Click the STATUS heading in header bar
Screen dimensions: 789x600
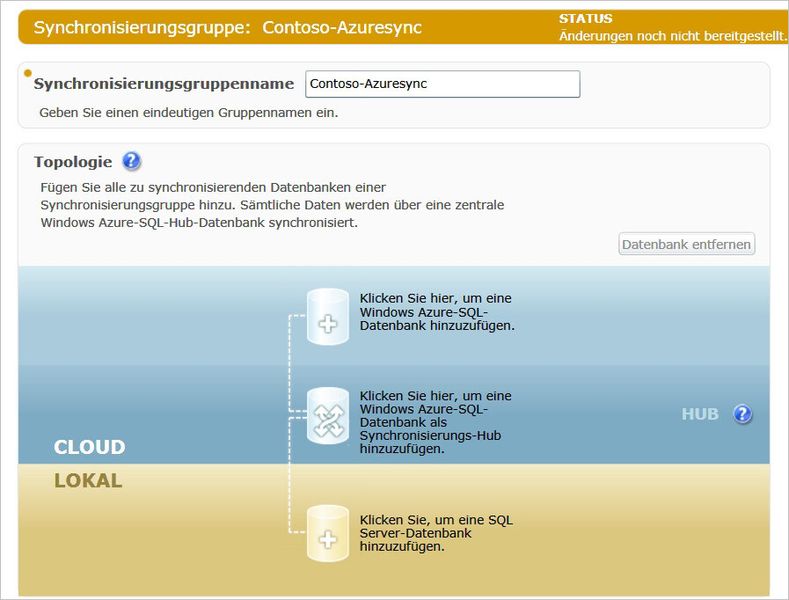tap(586, 19)
